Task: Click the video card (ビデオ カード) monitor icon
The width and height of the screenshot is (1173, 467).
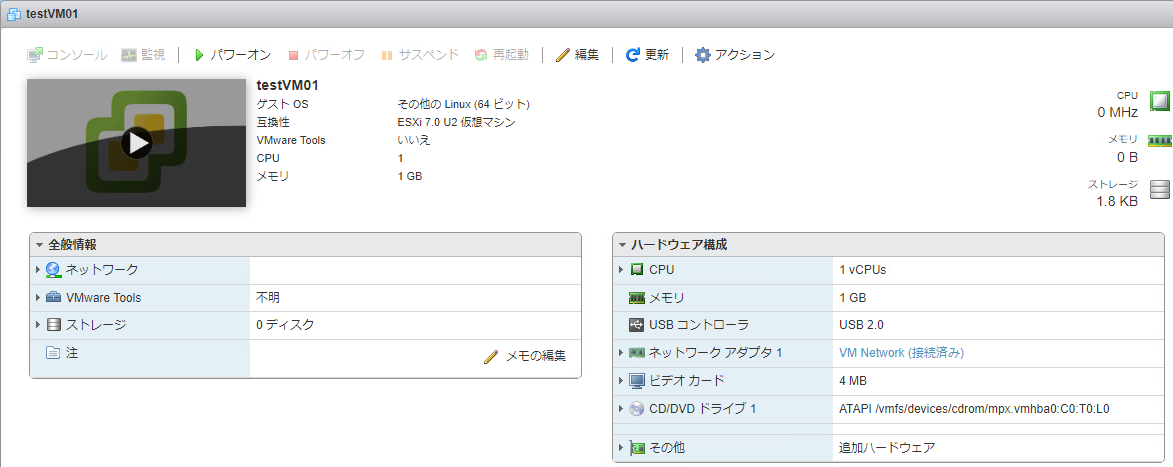Action: 637,381
